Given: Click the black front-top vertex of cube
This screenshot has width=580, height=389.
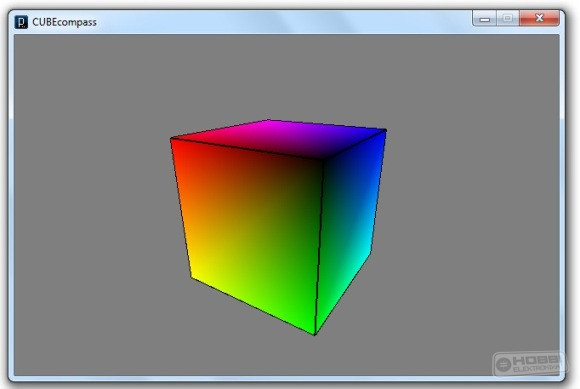Looking at the screenshot, I should tap(322, 159).
